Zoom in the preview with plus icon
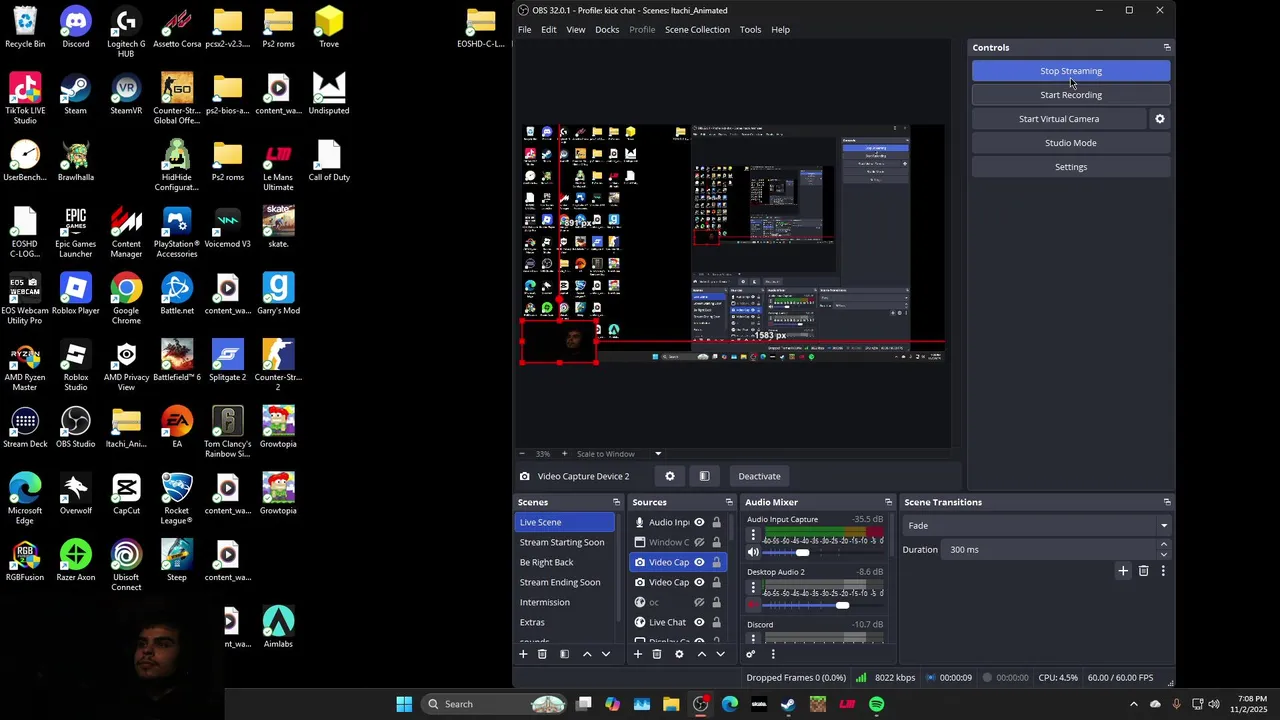1280x720 pixels. point(564,454)
